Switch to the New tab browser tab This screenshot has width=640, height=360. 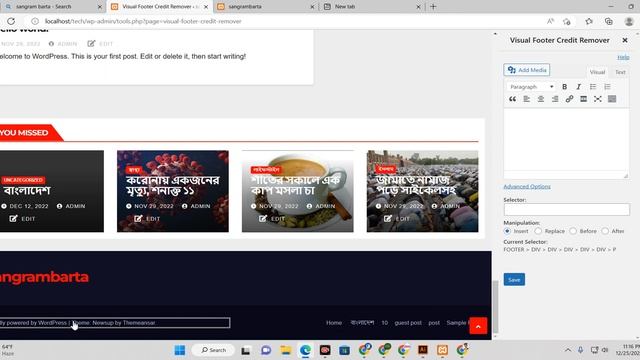(x=372, y=7)
